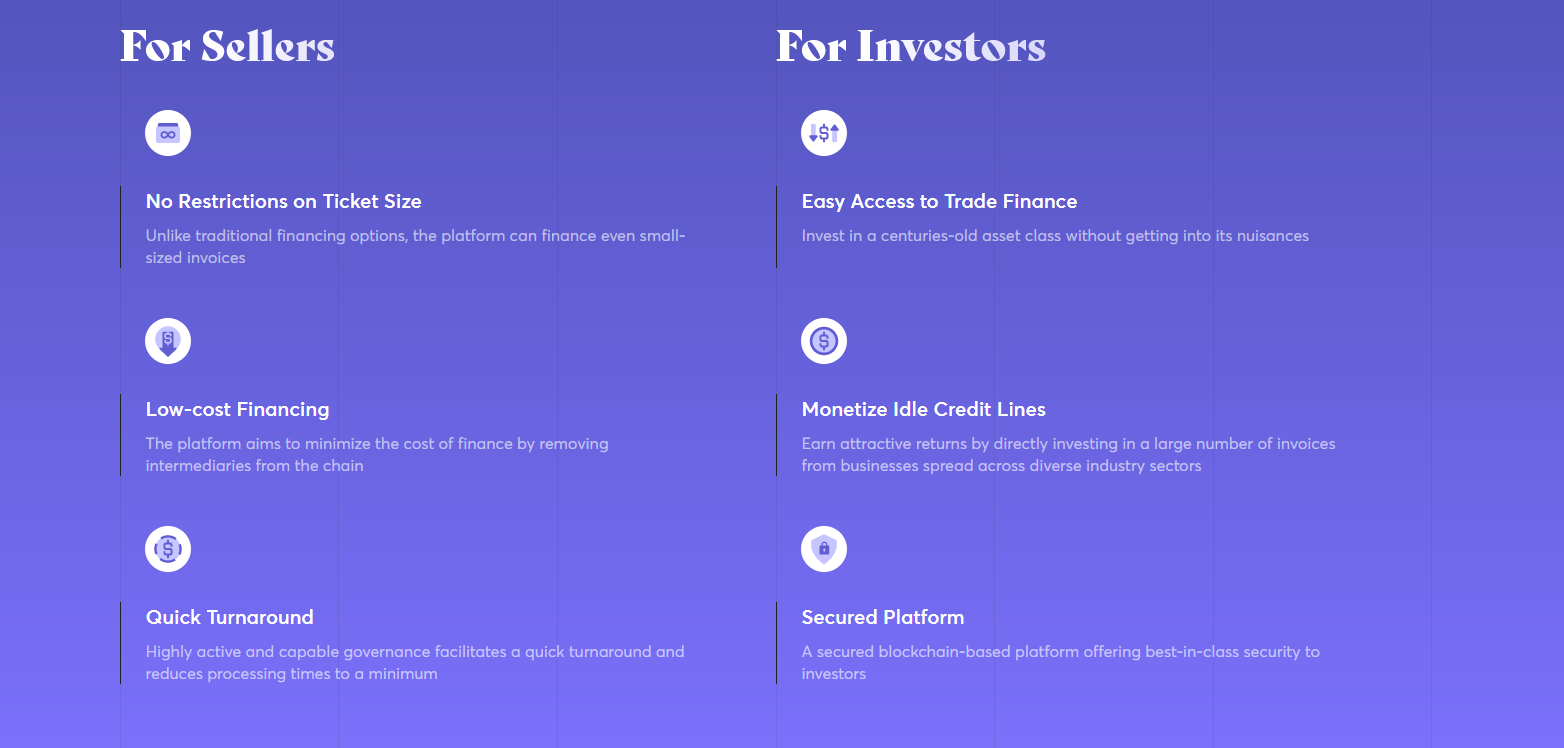The width and height of the screenshot is (1564, 748).
Task: Click the removing intermediaries description text
Action: click(377, 455)
